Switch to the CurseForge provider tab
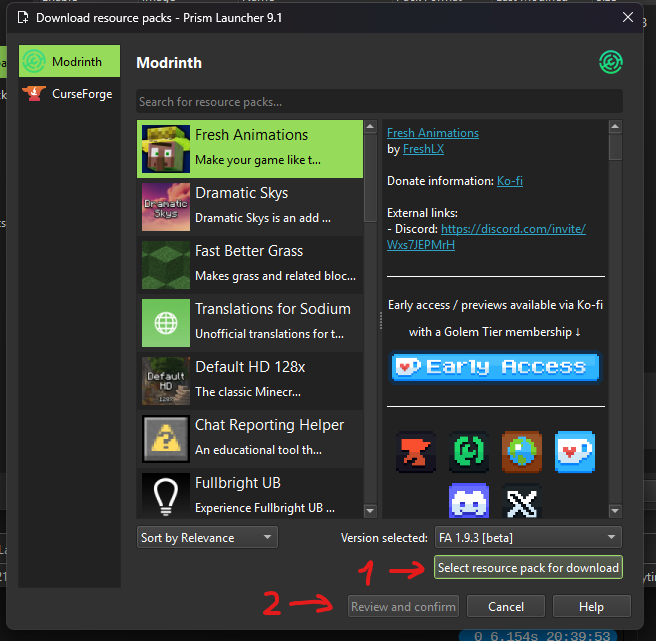Image resolution: width=656 pixels, height=641 pixels. tap(69, 94)
